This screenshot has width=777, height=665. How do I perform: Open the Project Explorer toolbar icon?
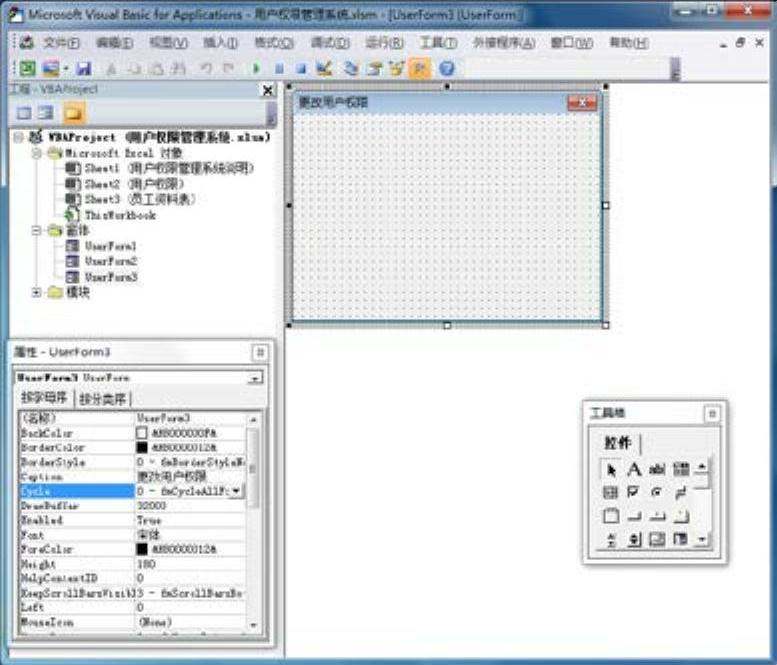(x=350, y=68)
